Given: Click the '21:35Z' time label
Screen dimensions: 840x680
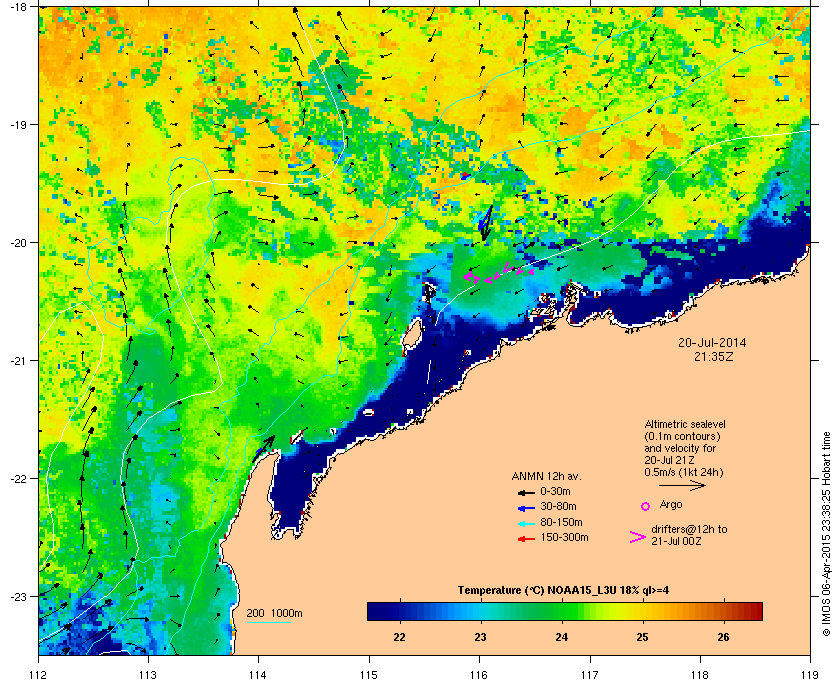Looking at the screenshot, I should (x=714, y=356).
